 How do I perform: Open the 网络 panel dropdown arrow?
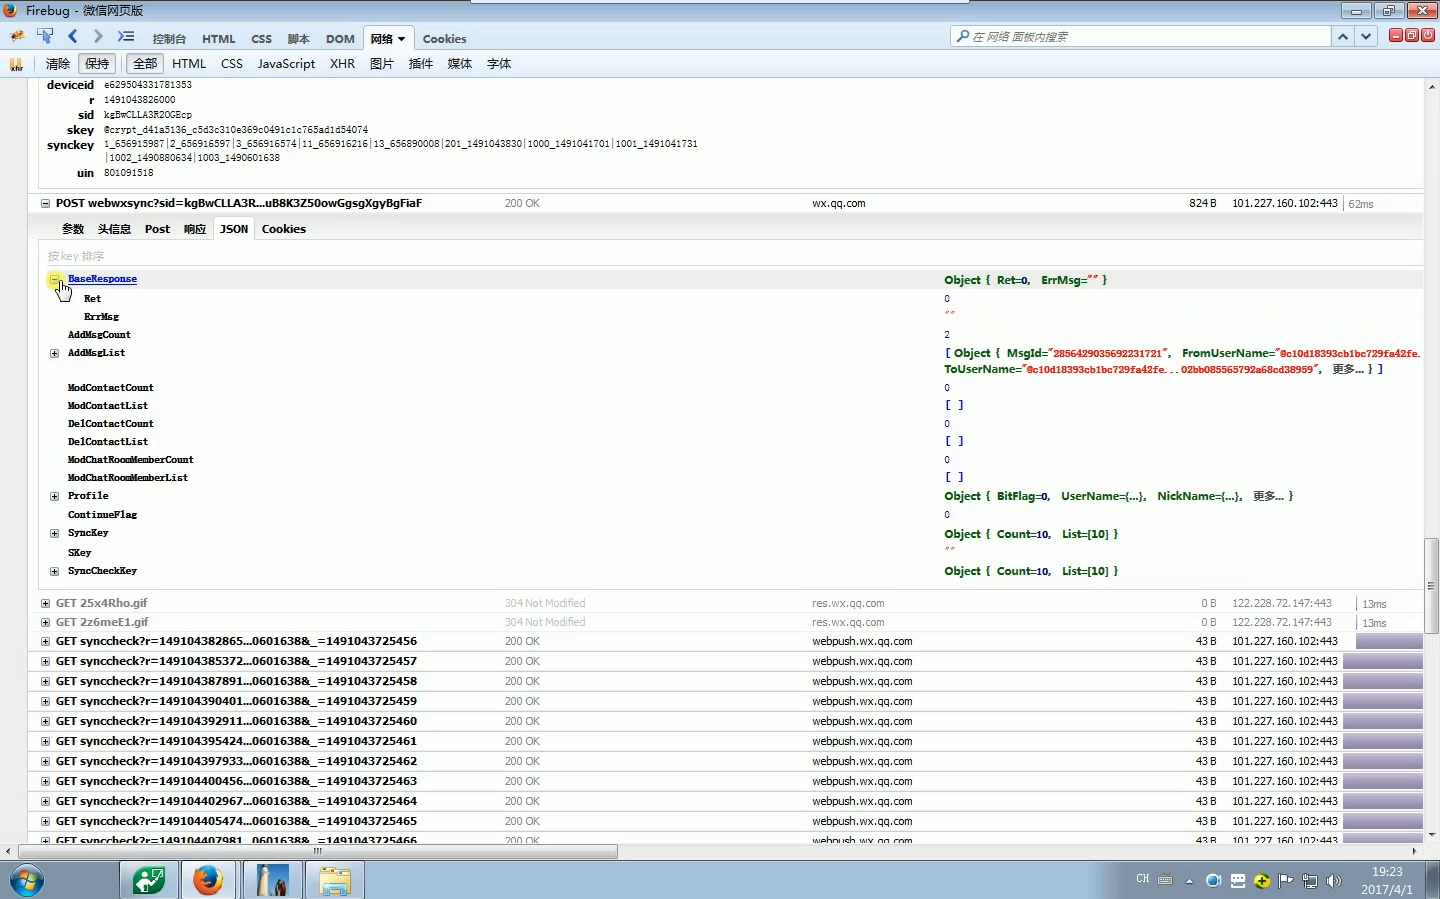click(x=402, y=39)
